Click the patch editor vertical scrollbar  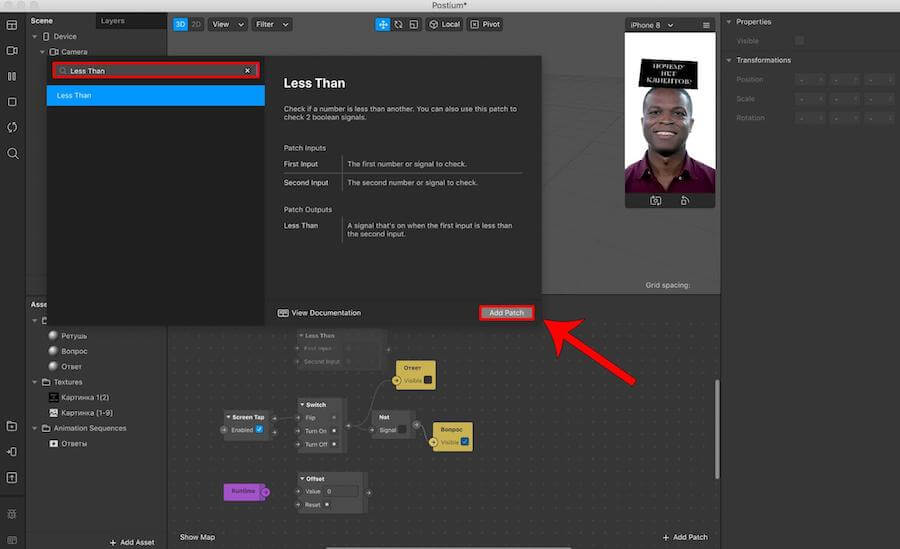pos(717,429)
